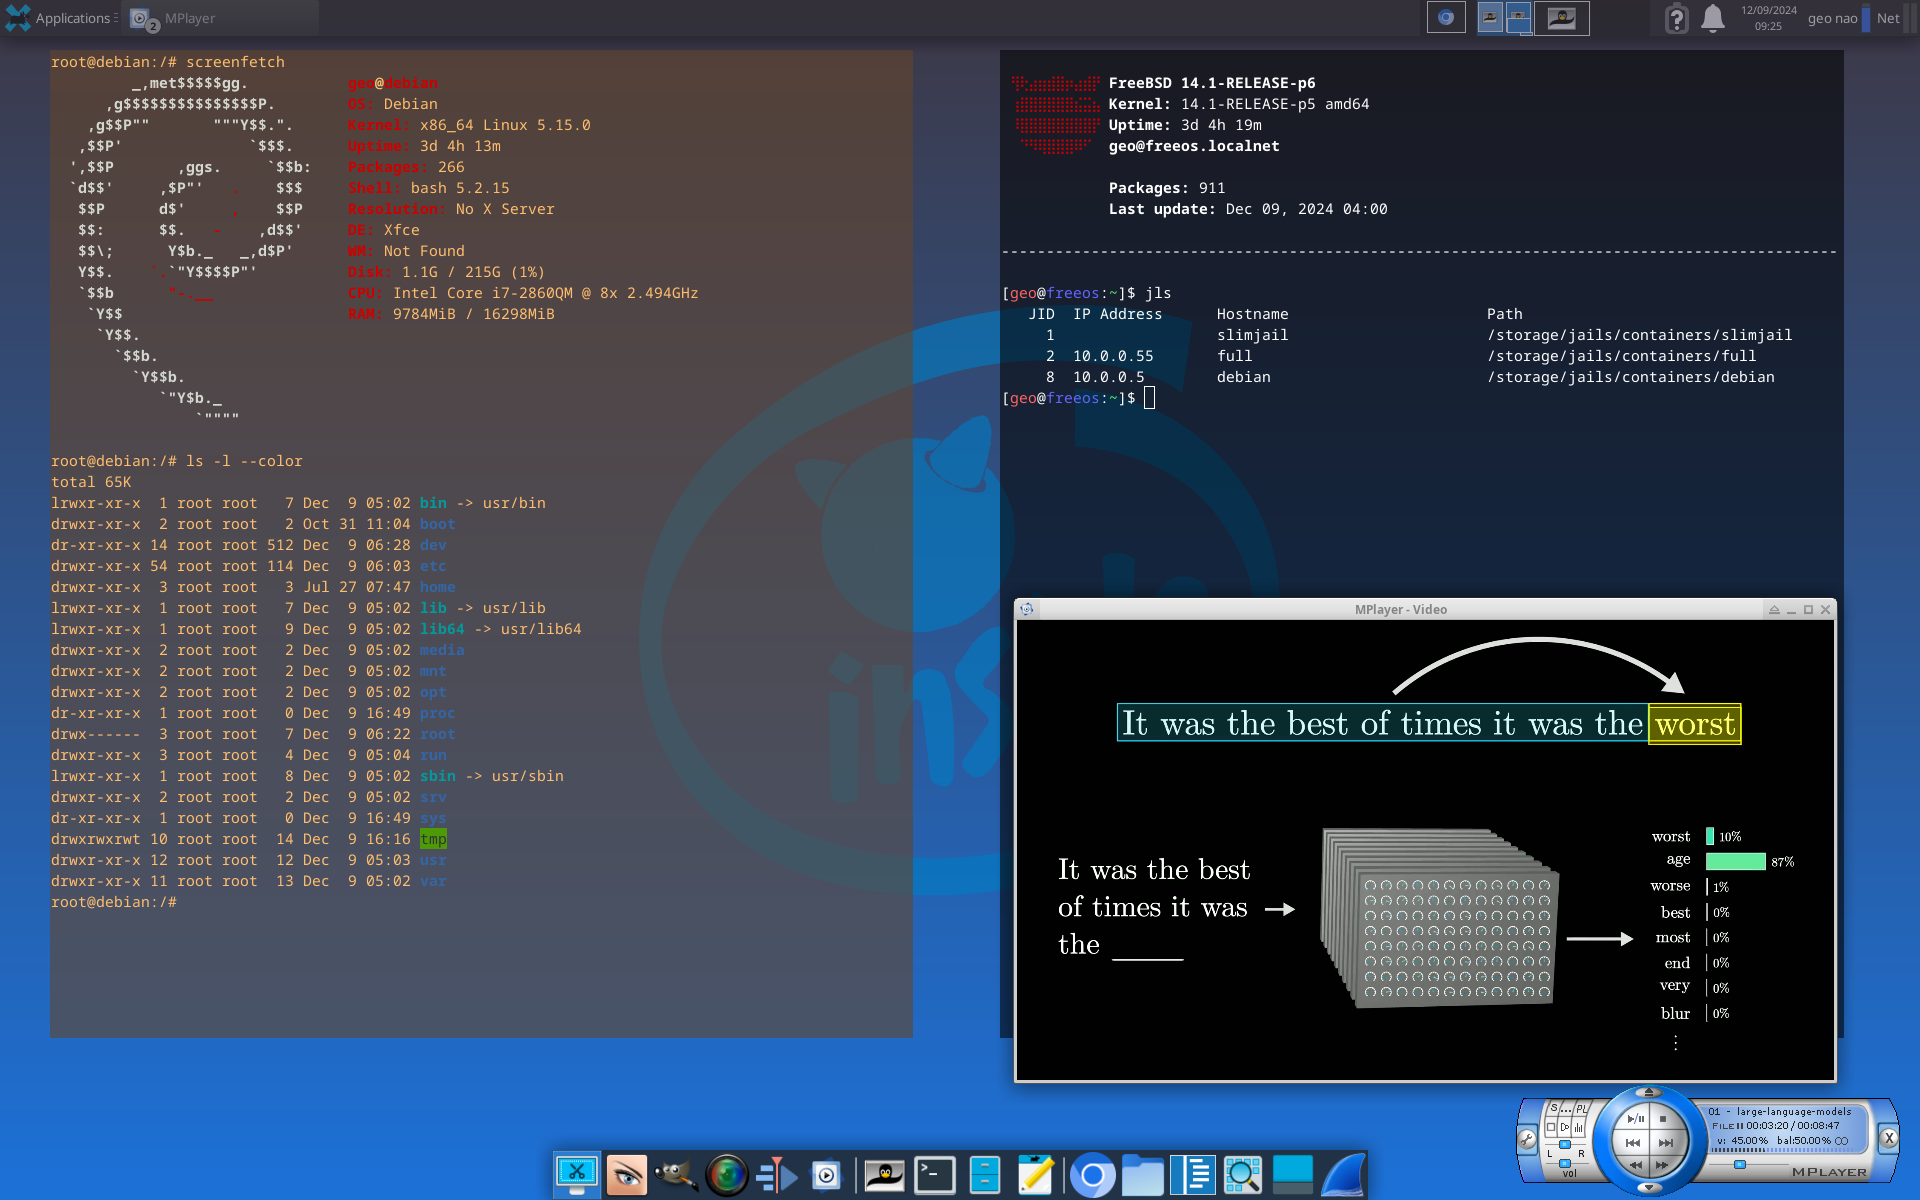Screen dimensions: 1920x1200
Task: Click the FreeBSD terminal shell prompt
Action: coord(1070,398)
